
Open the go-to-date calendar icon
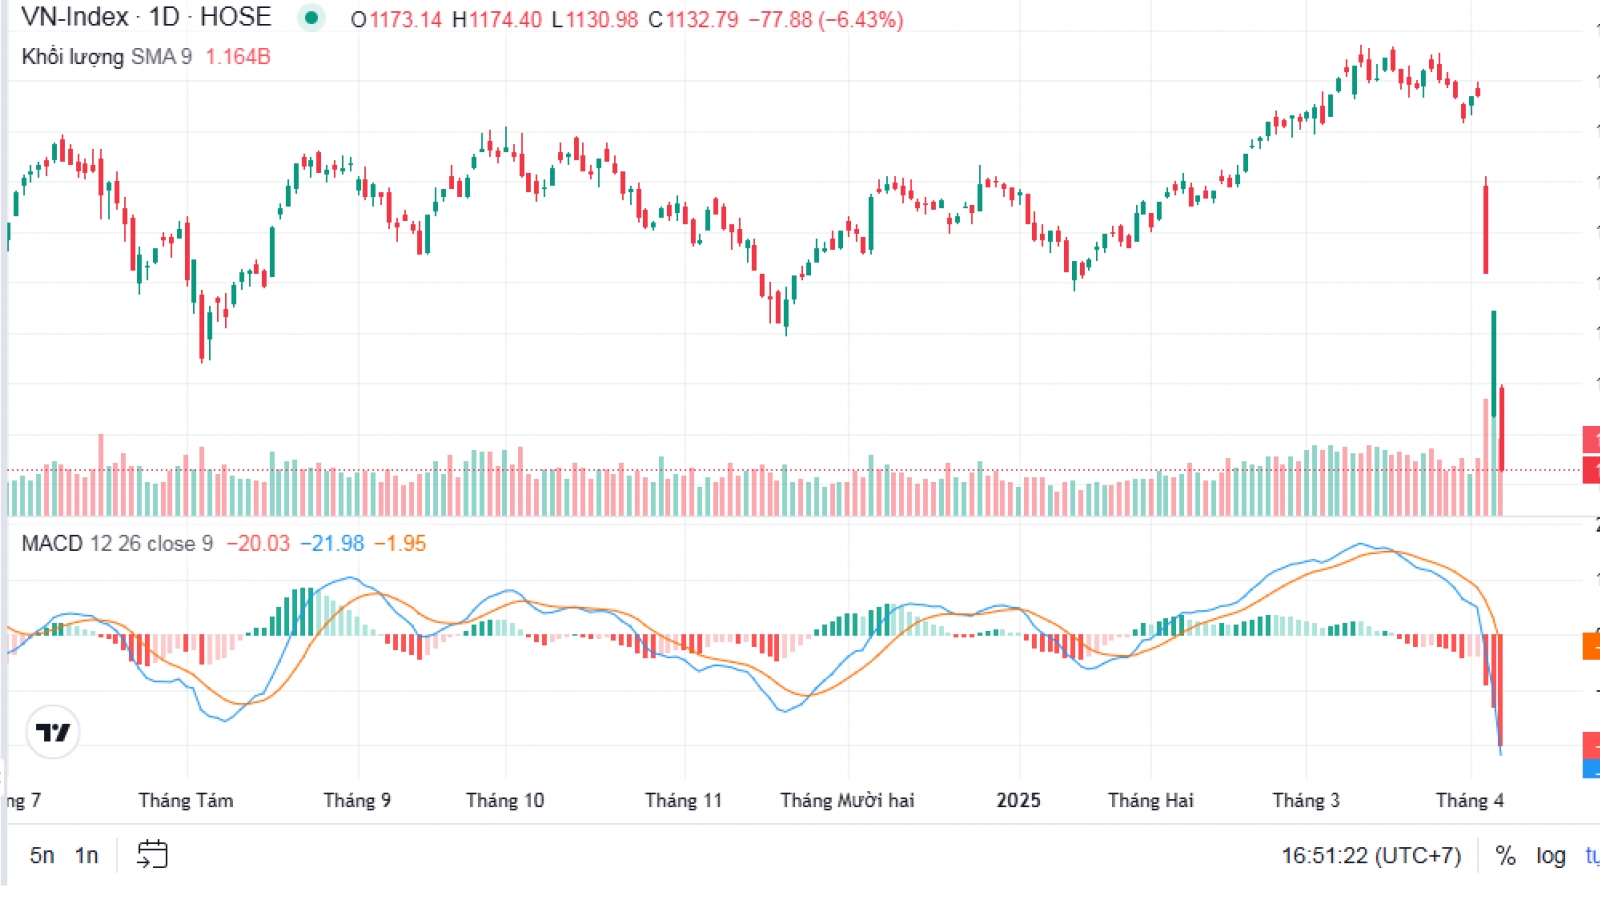tap(152, 855)
